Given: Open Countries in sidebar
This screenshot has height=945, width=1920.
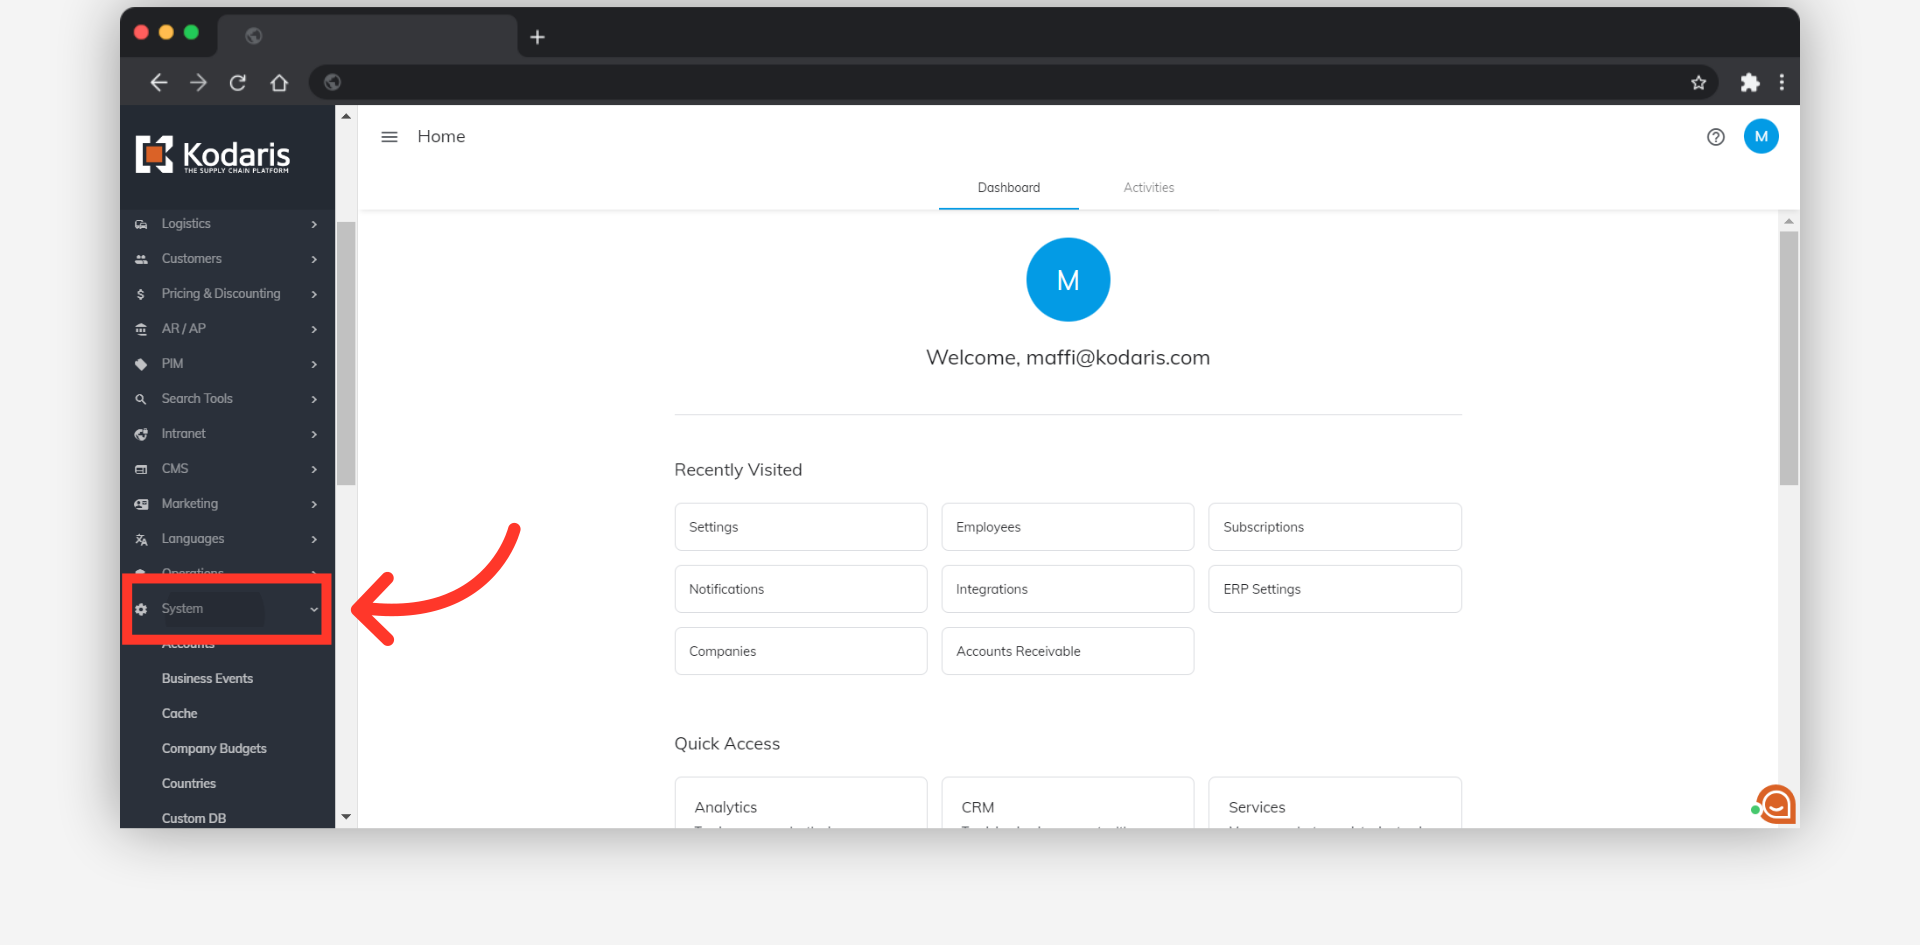Looking at the screenshot, I should 188,783.
